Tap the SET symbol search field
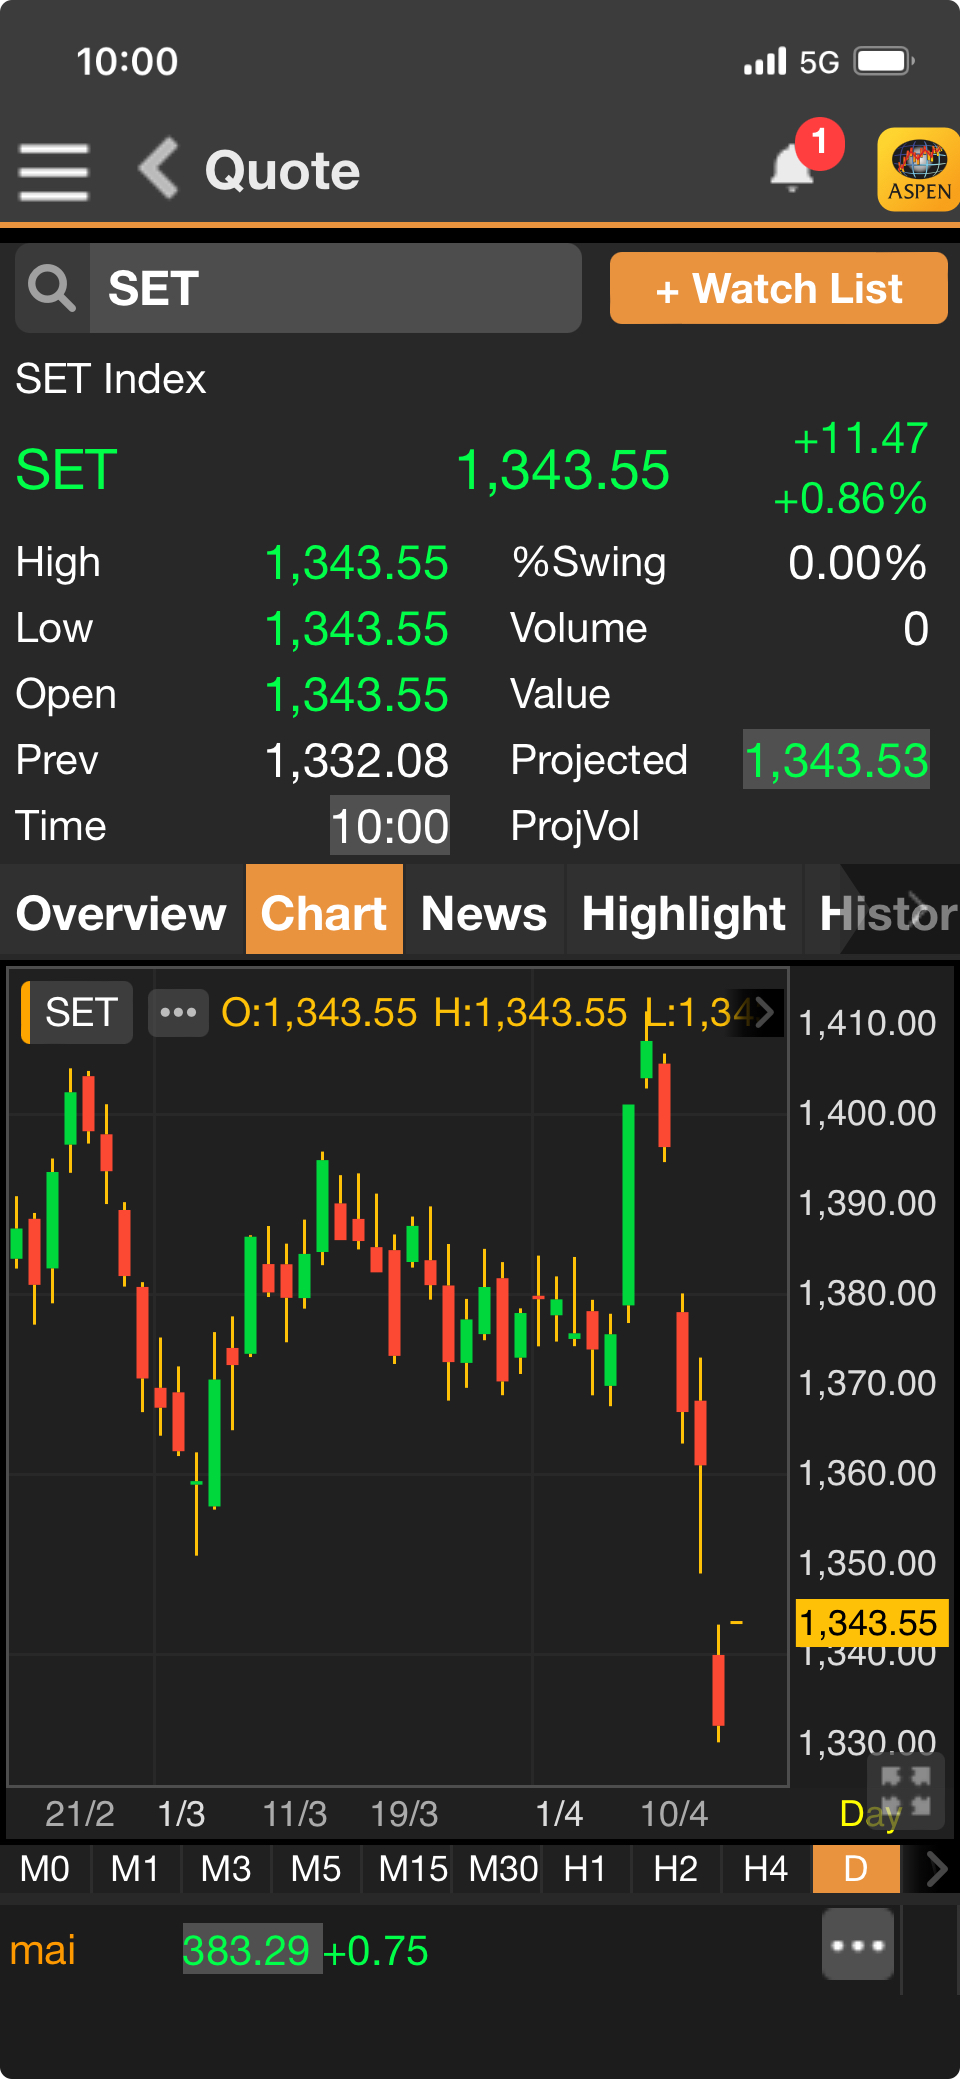This screenshot has width=960, height=2079. point(335,289)
